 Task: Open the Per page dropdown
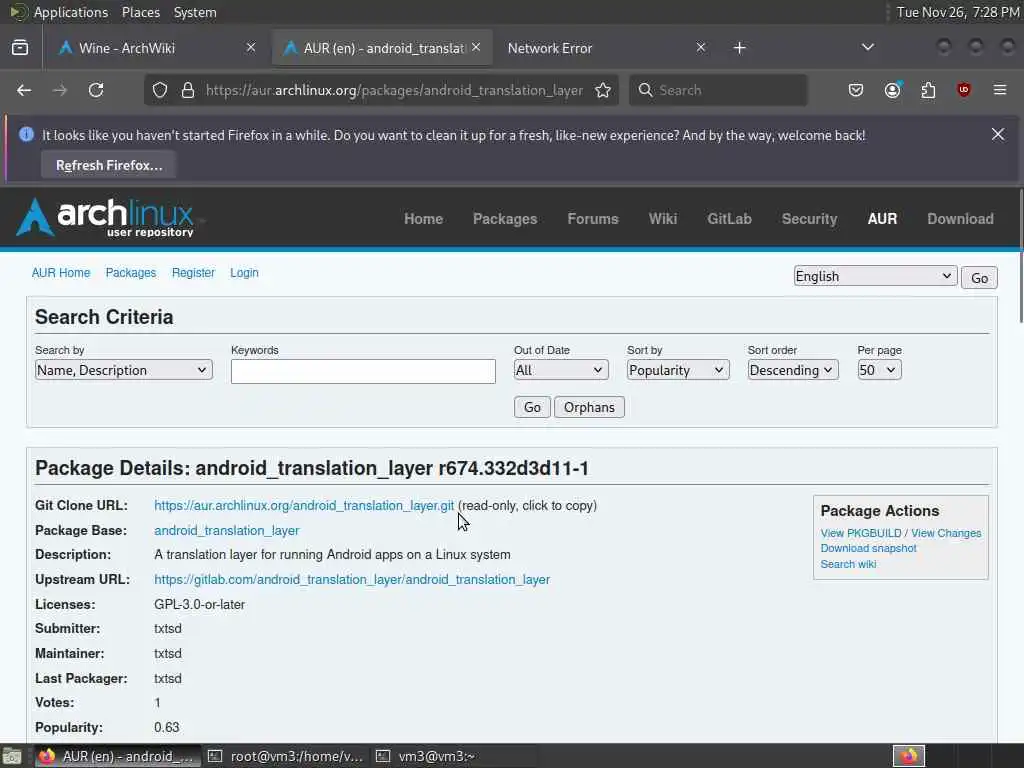tap(879, 370)
